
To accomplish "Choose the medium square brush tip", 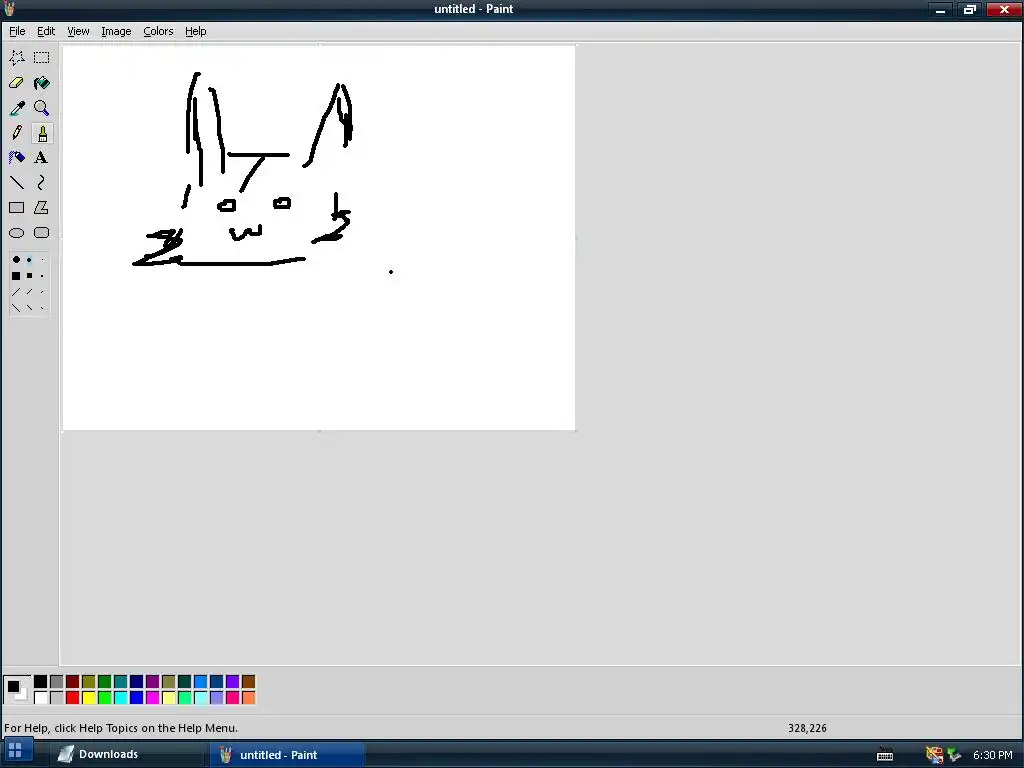I will [29, 276].
